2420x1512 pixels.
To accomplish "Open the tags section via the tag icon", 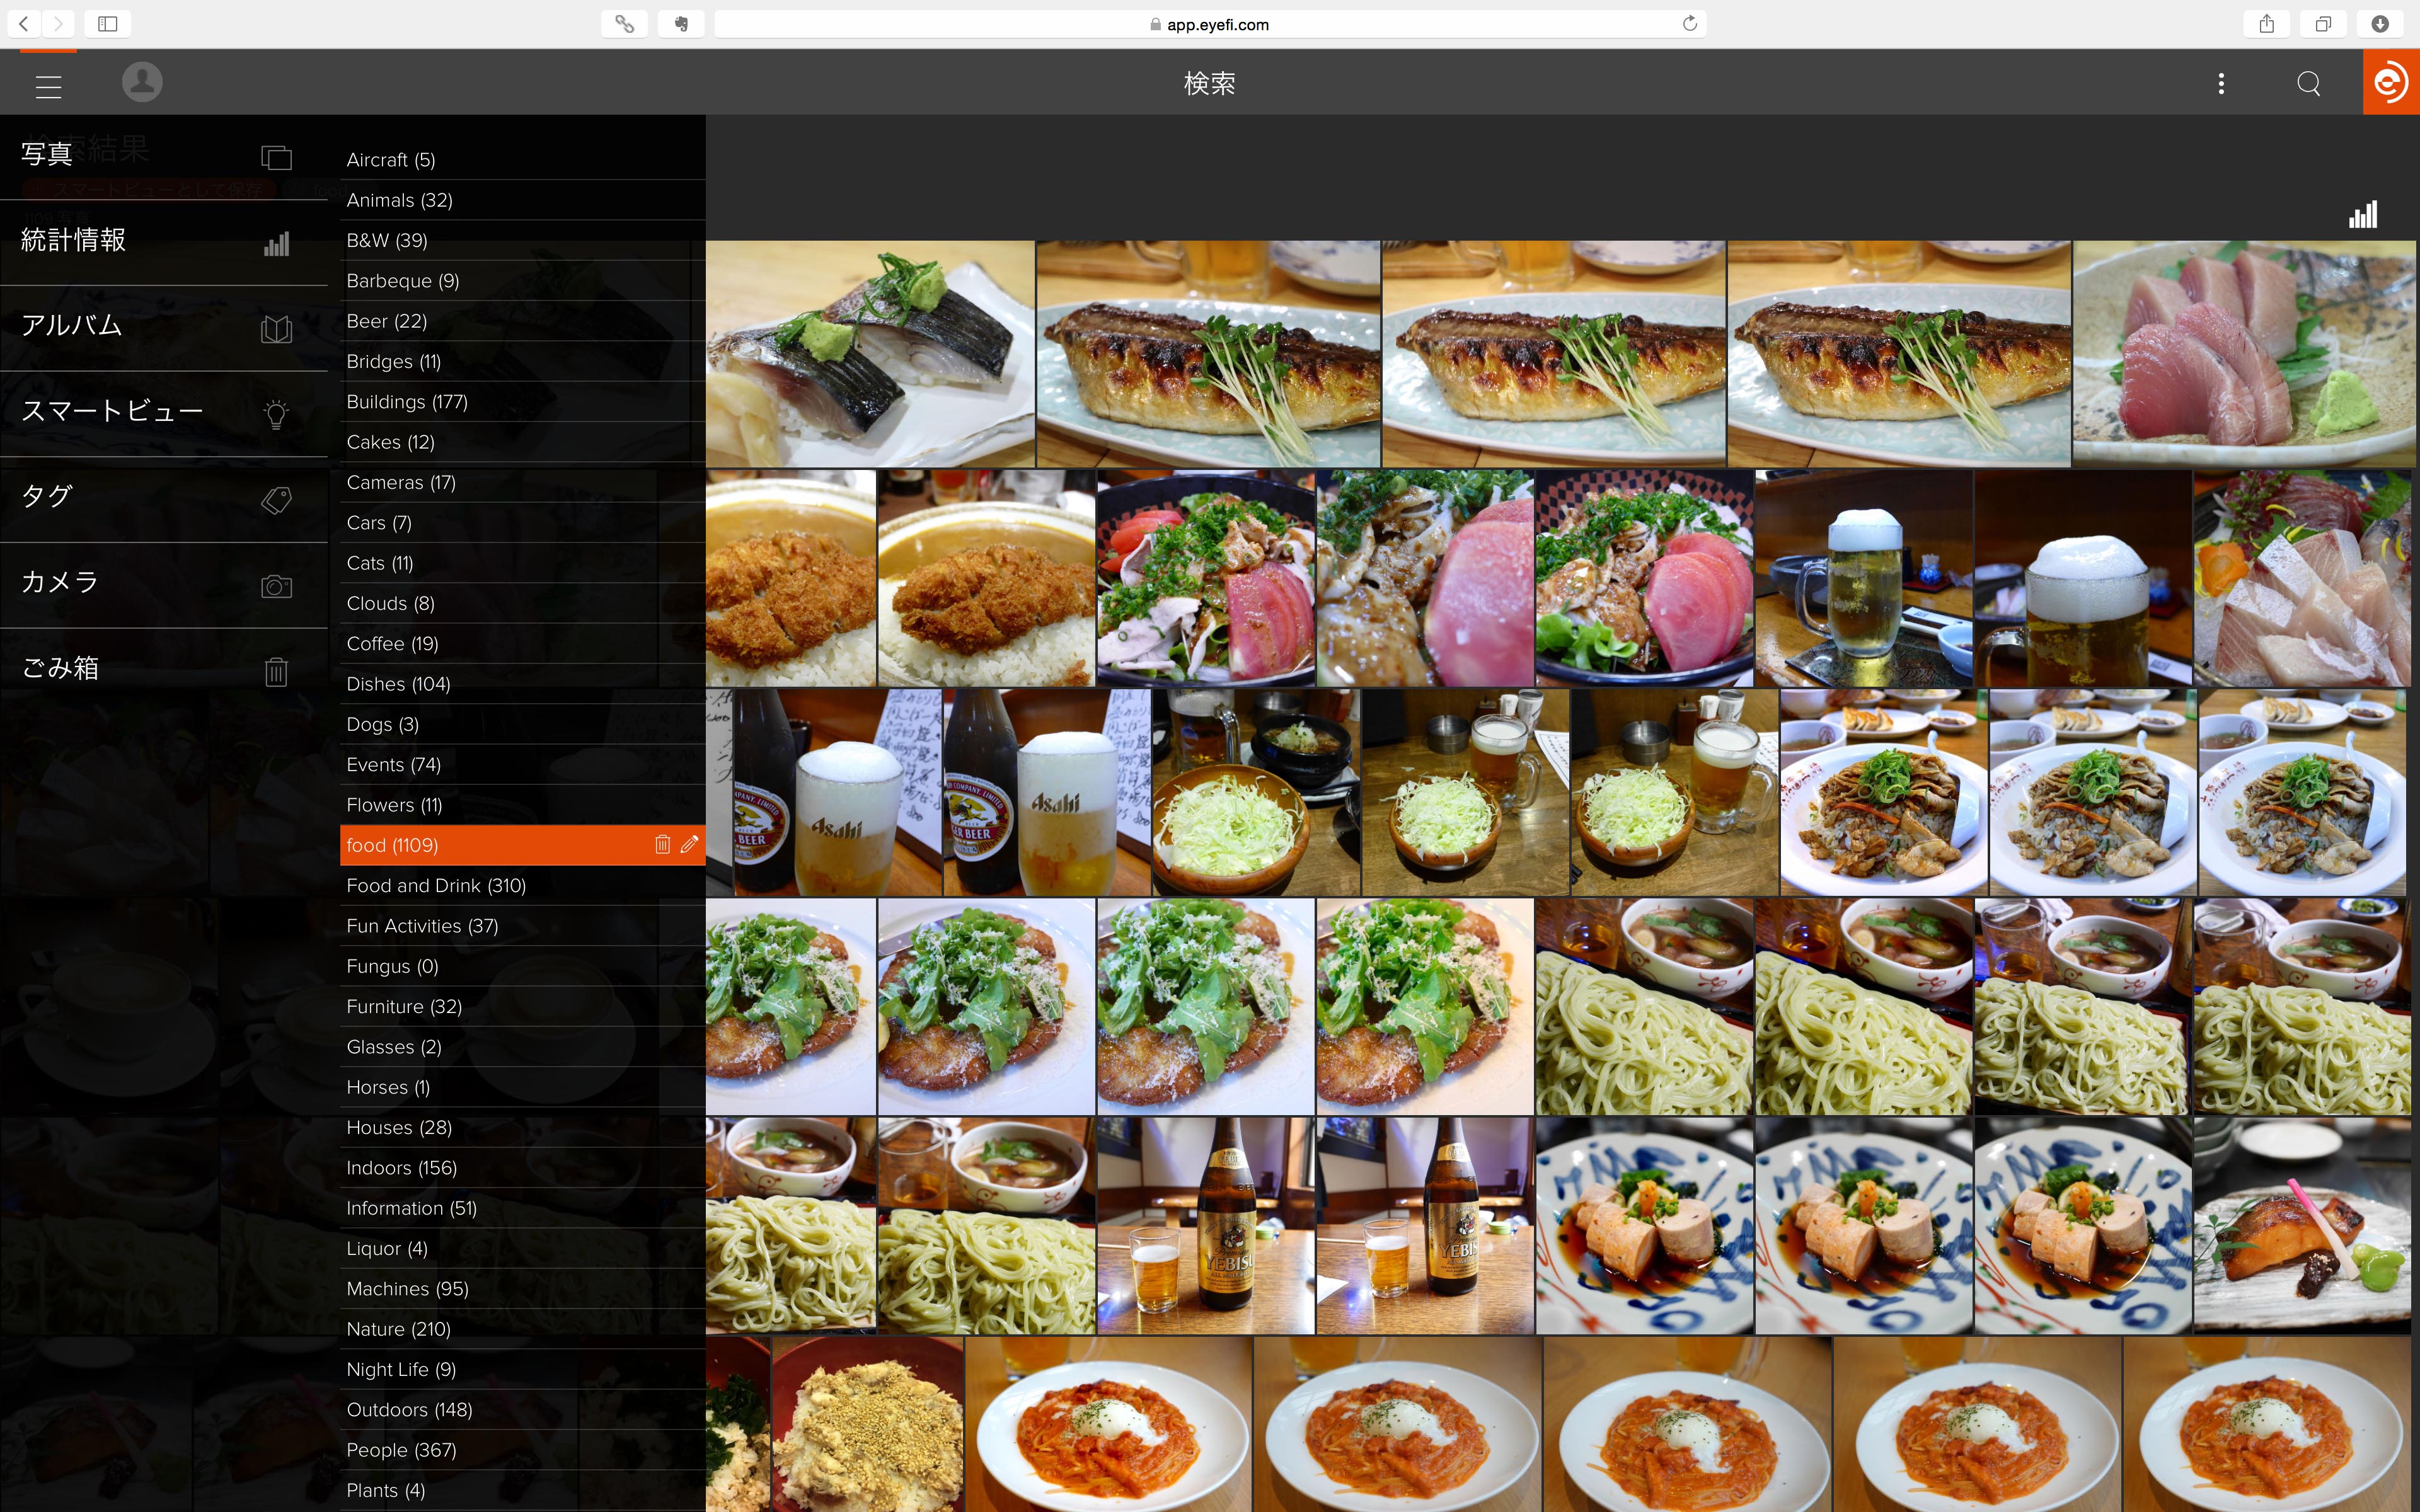I will pyautogui.click(x=275, y=500).
